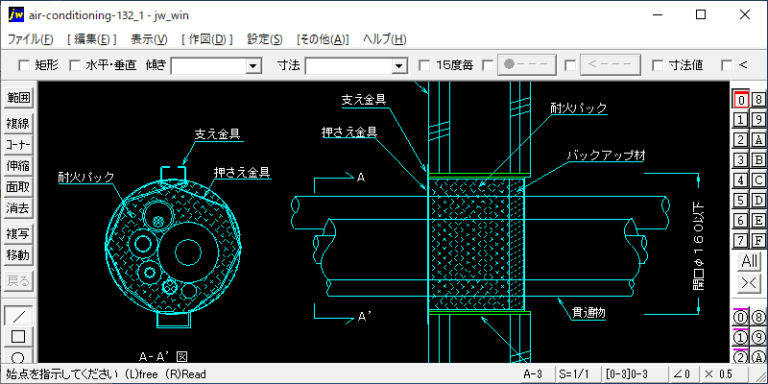This screenshot has width=768, height=384.
Task: Click the S=1/1 scale status button
Action: click(x=578, y=374)
